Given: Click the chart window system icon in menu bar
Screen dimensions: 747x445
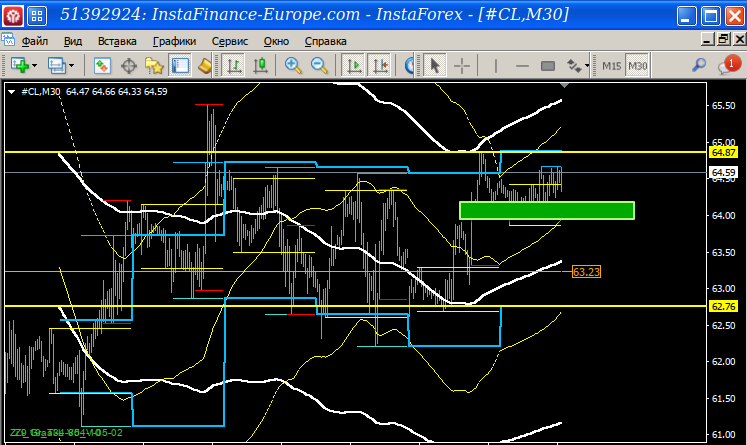Looking at the screenshot, I should point(8,40).
